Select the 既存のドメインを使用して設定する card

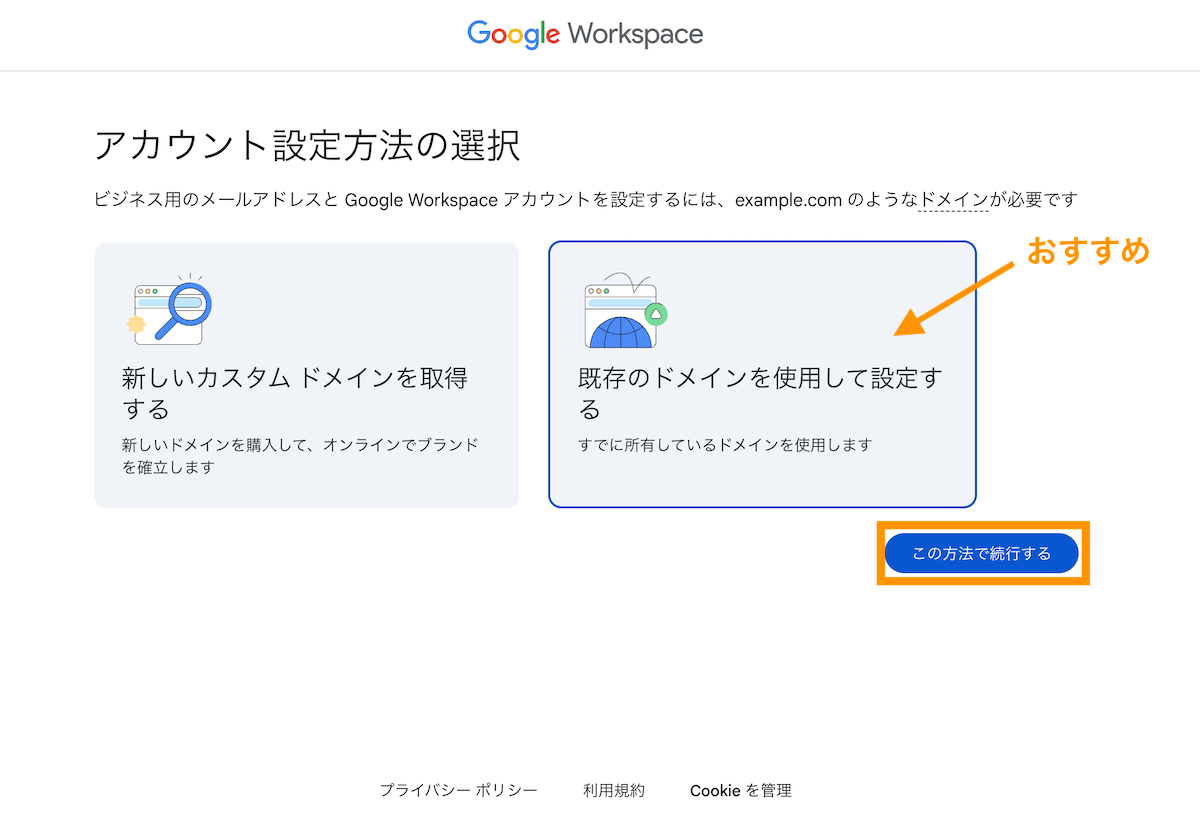[762, 375]
